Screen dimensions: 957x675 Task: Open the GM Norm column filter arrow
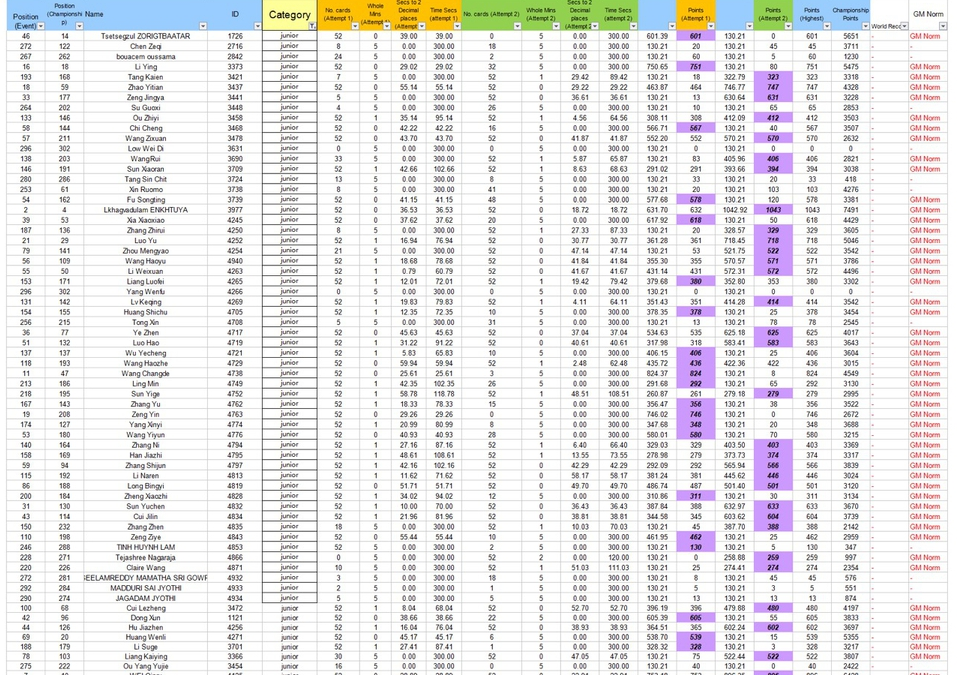pyautogui.click(x=943, y=26)
